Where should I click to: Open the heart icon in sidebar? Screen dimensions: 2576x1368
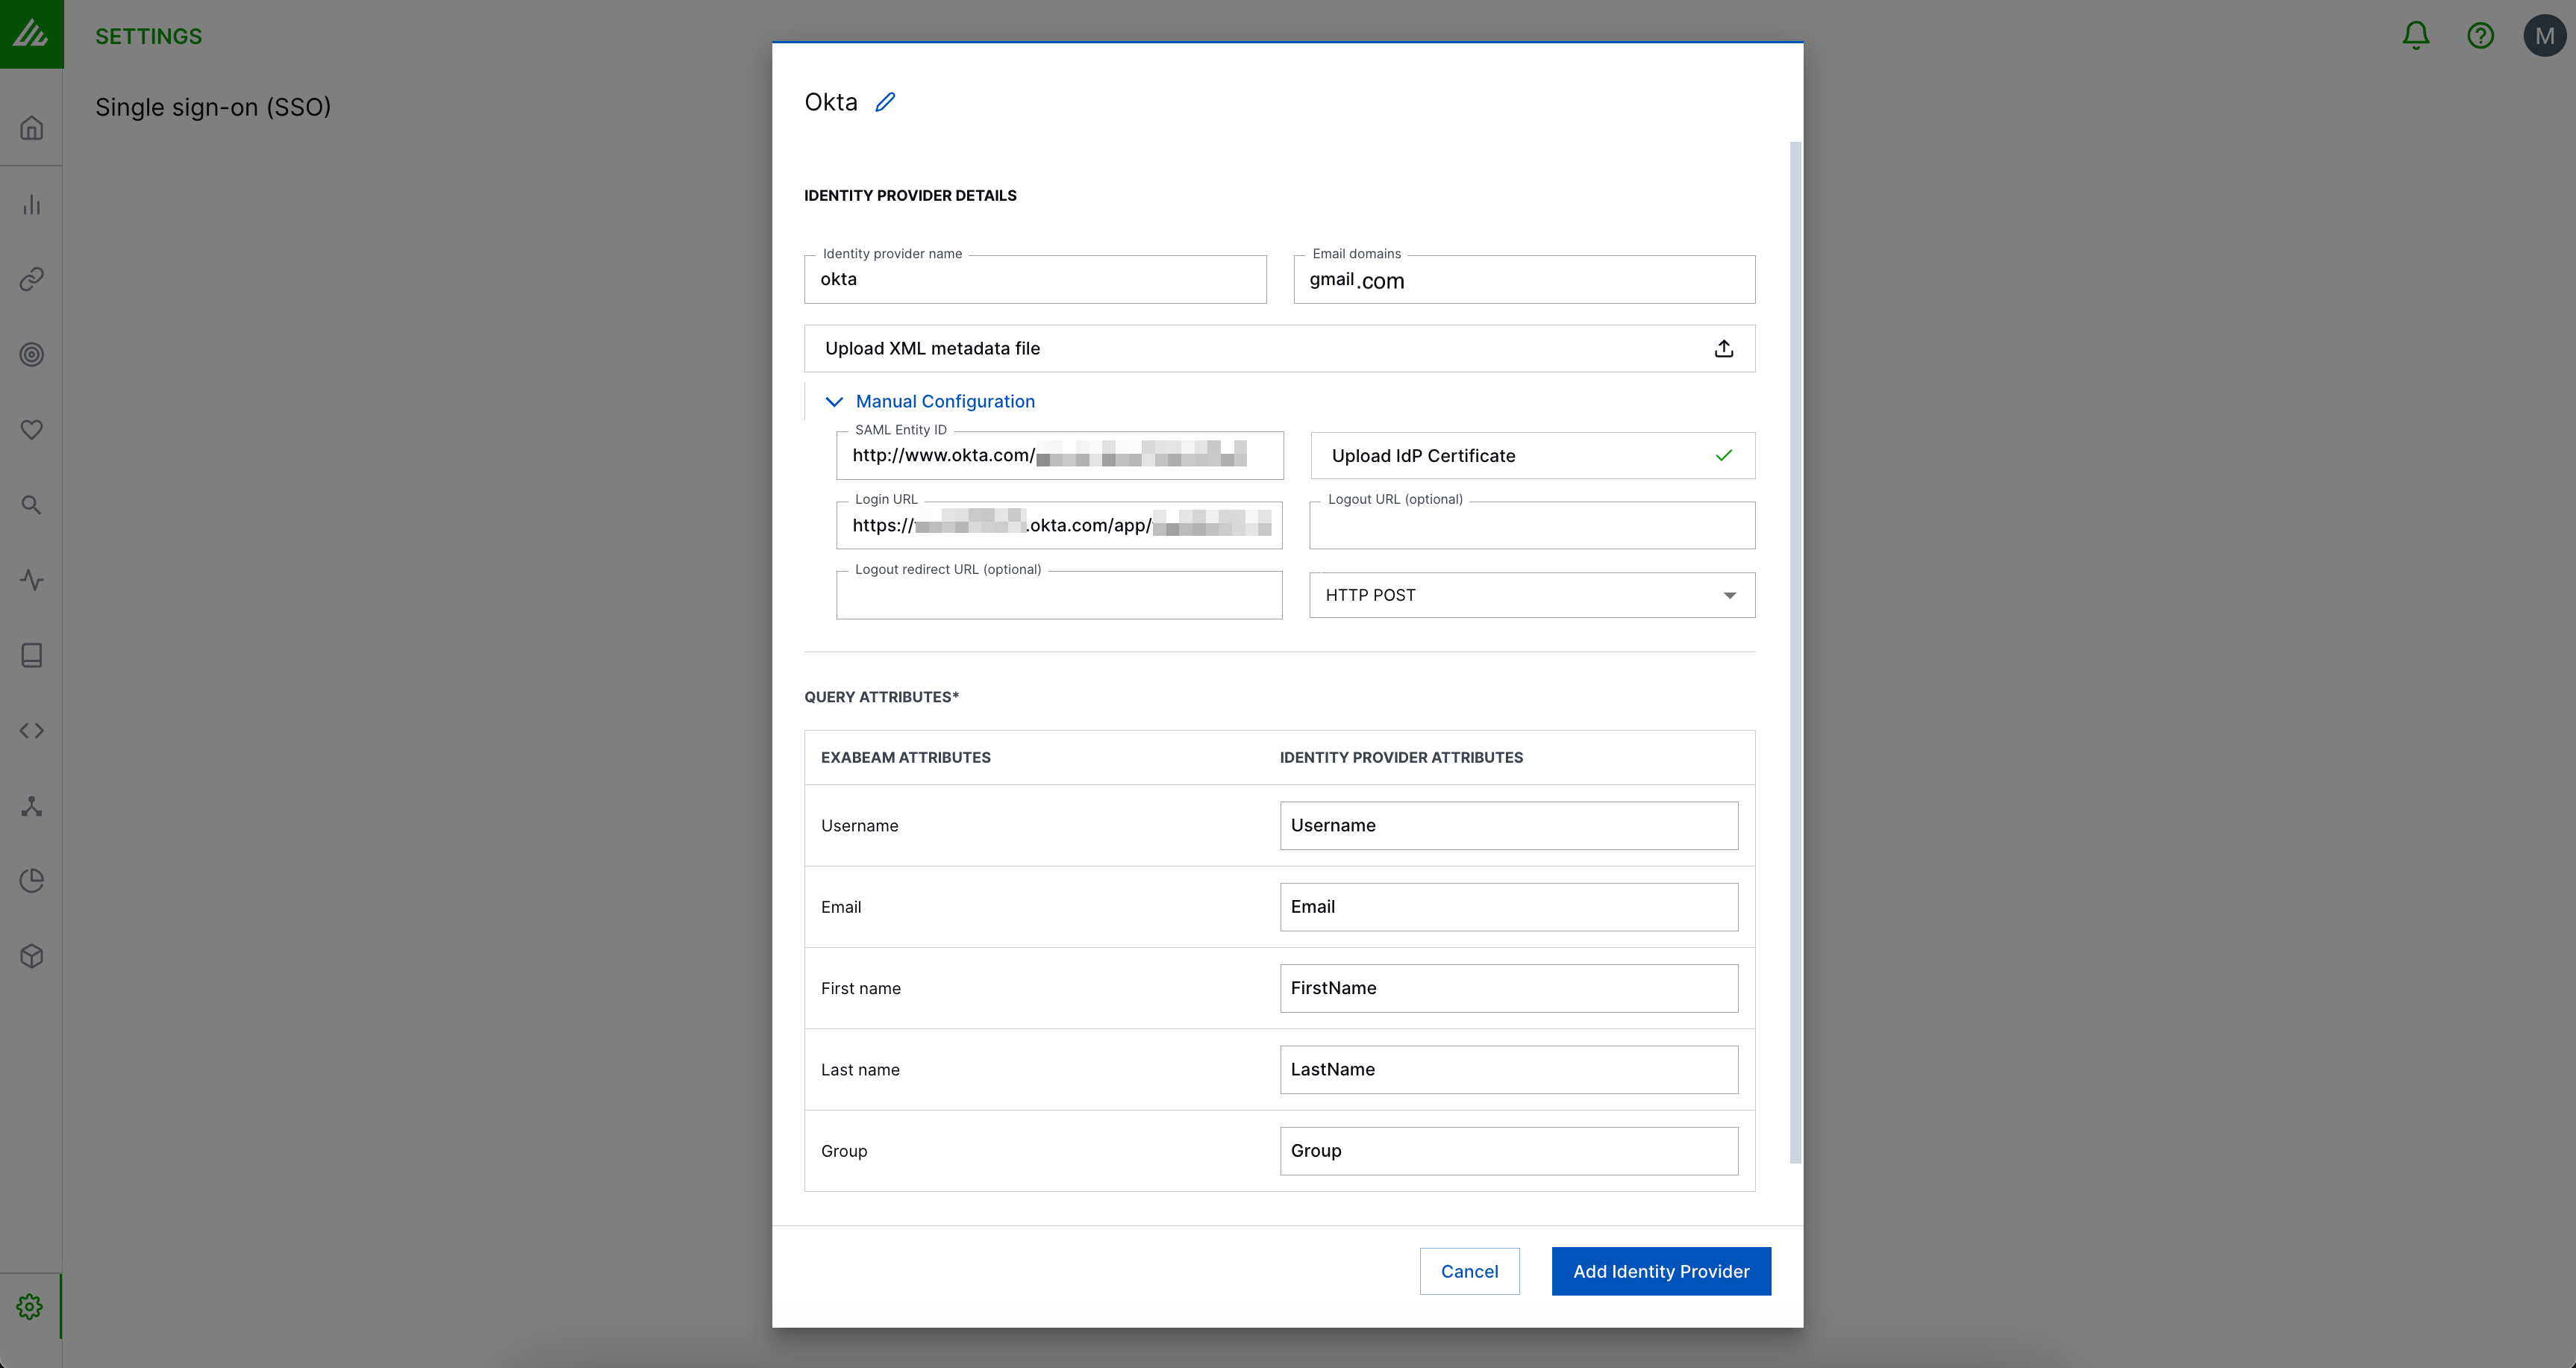(x=32, y=429)
